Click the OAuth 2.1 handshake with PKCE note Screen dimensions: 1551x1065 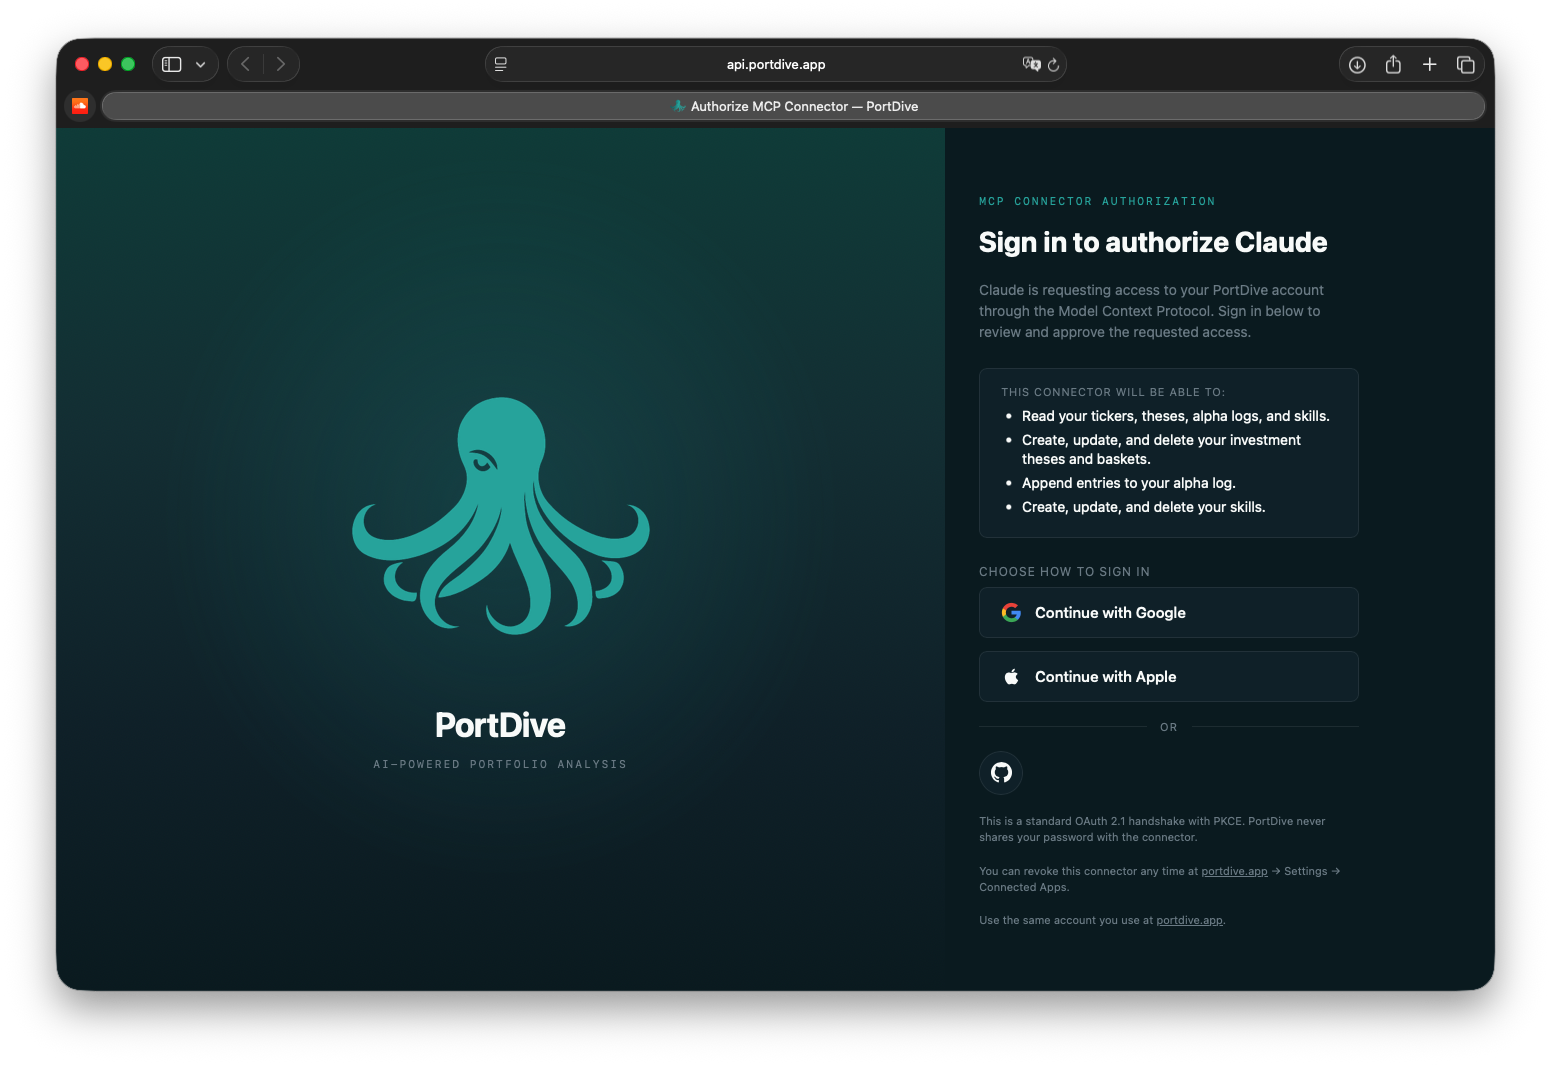[x=1152, y=829]
